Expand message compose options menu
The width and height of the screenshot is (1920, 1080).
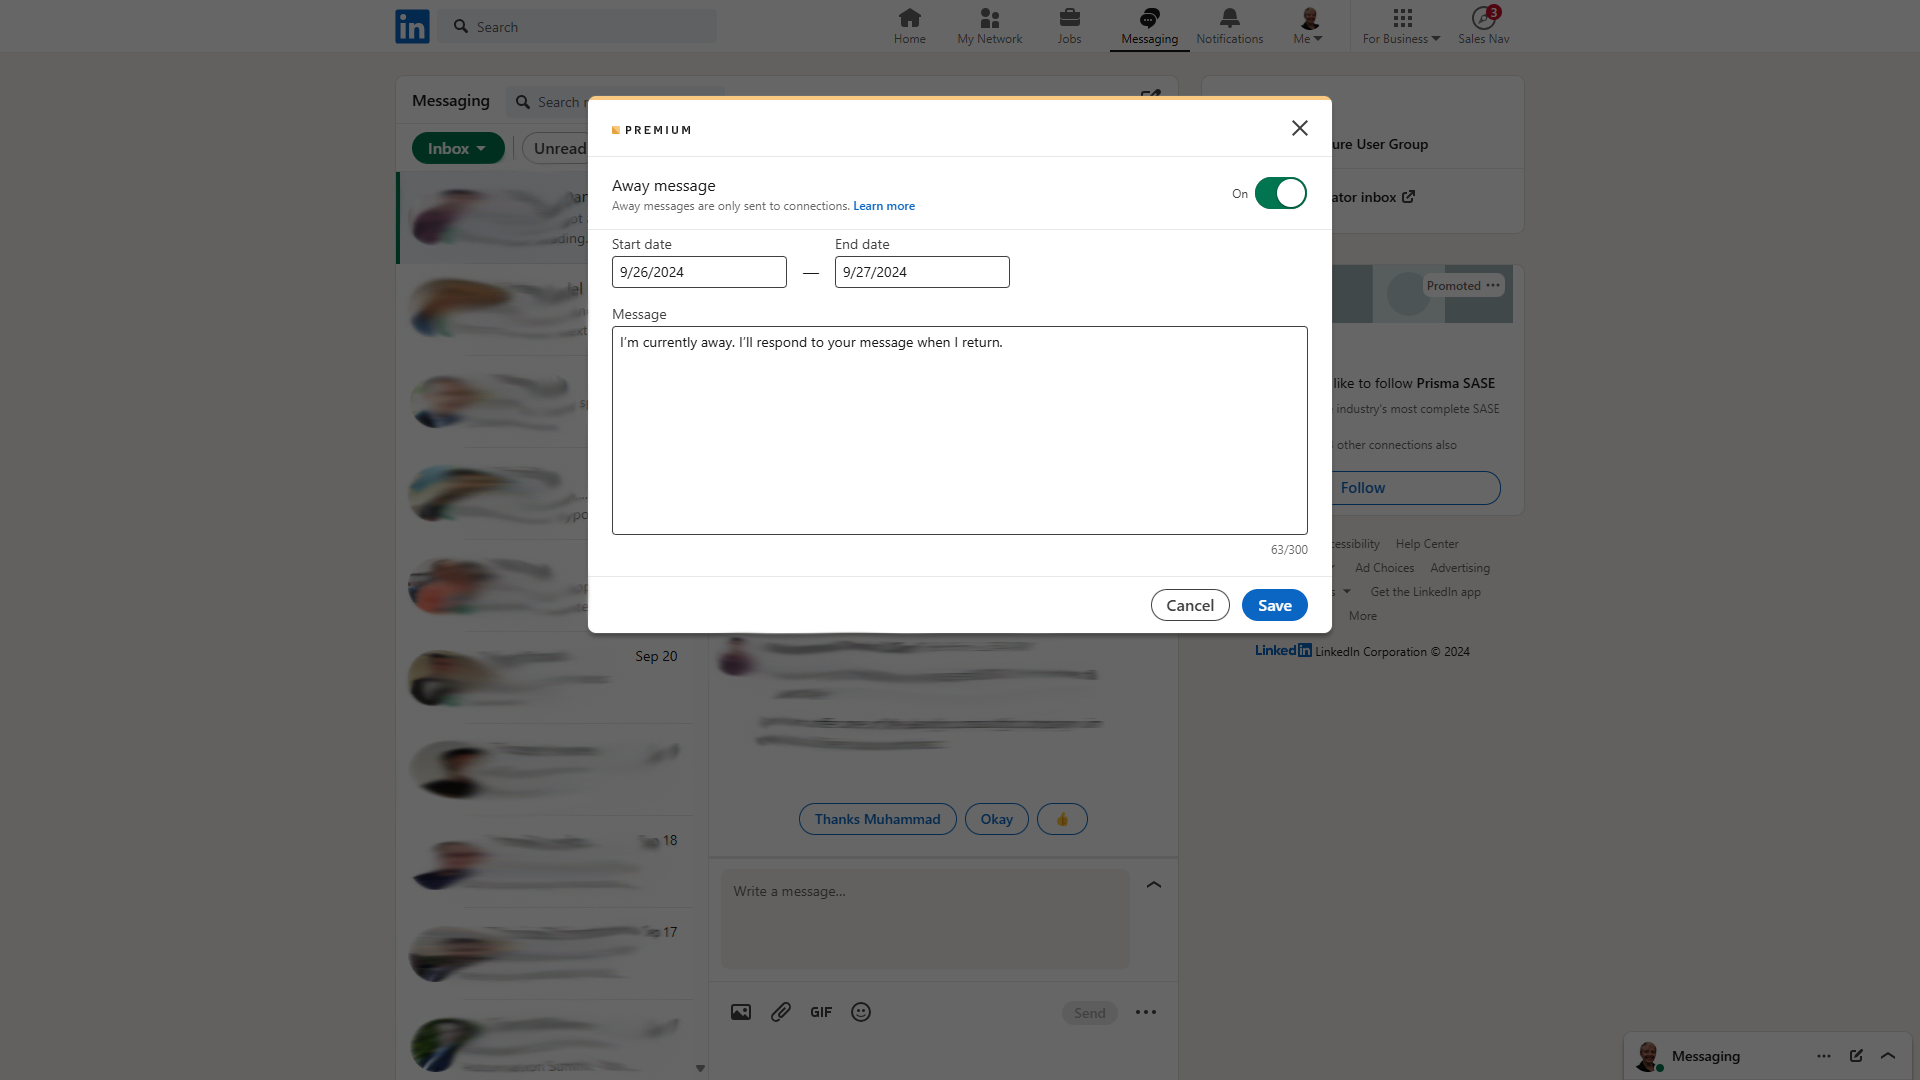pyautogui.click(x=1146, y=1011)
